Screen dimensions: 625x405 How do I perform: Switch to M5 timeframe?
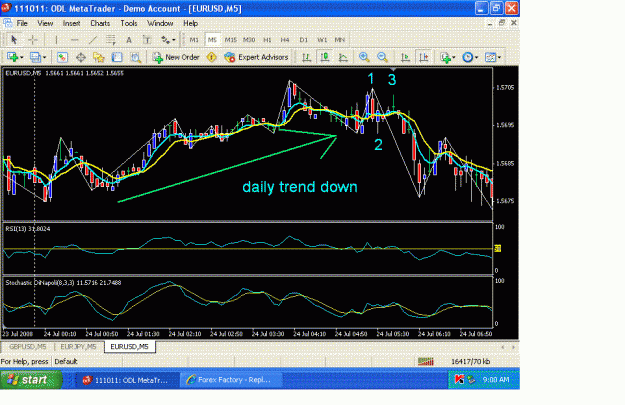pos(212,39)
